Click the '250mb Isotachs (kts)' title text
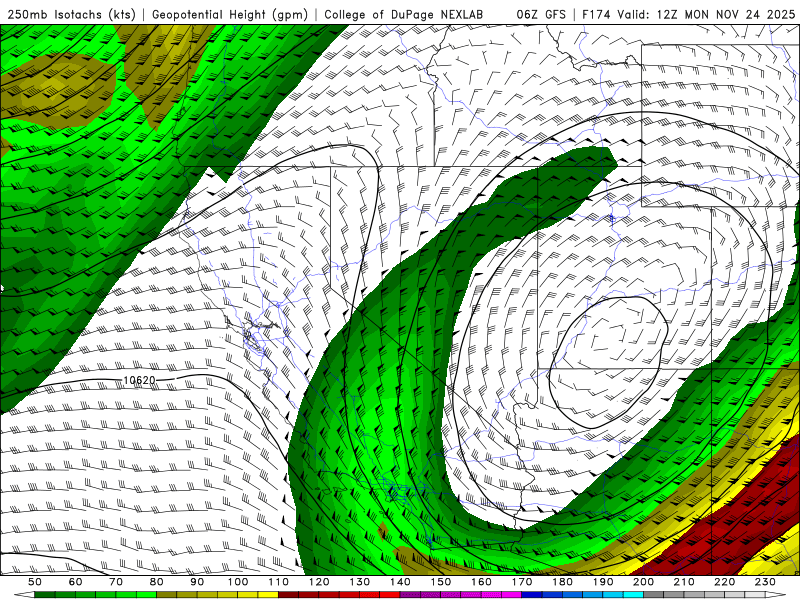 71,15
